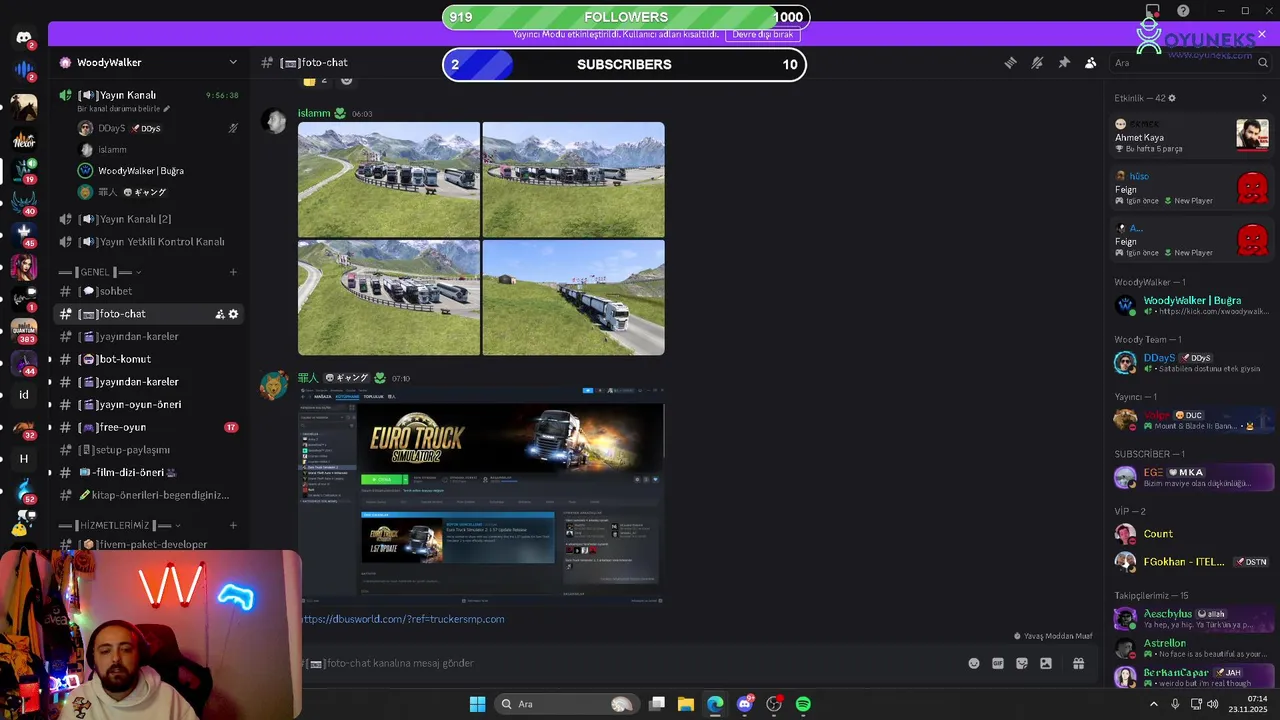
Task: Select member Astrellon in member list
Action: click(1192, 648)
